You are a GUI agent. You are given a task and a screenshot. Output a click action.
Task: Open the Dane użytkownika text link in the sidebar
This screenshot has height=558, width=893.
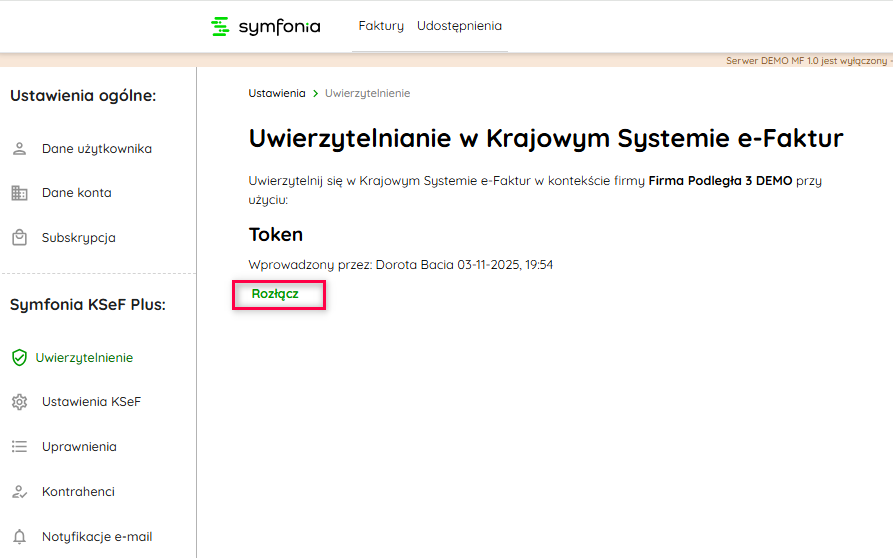click(x=97, y=149)
